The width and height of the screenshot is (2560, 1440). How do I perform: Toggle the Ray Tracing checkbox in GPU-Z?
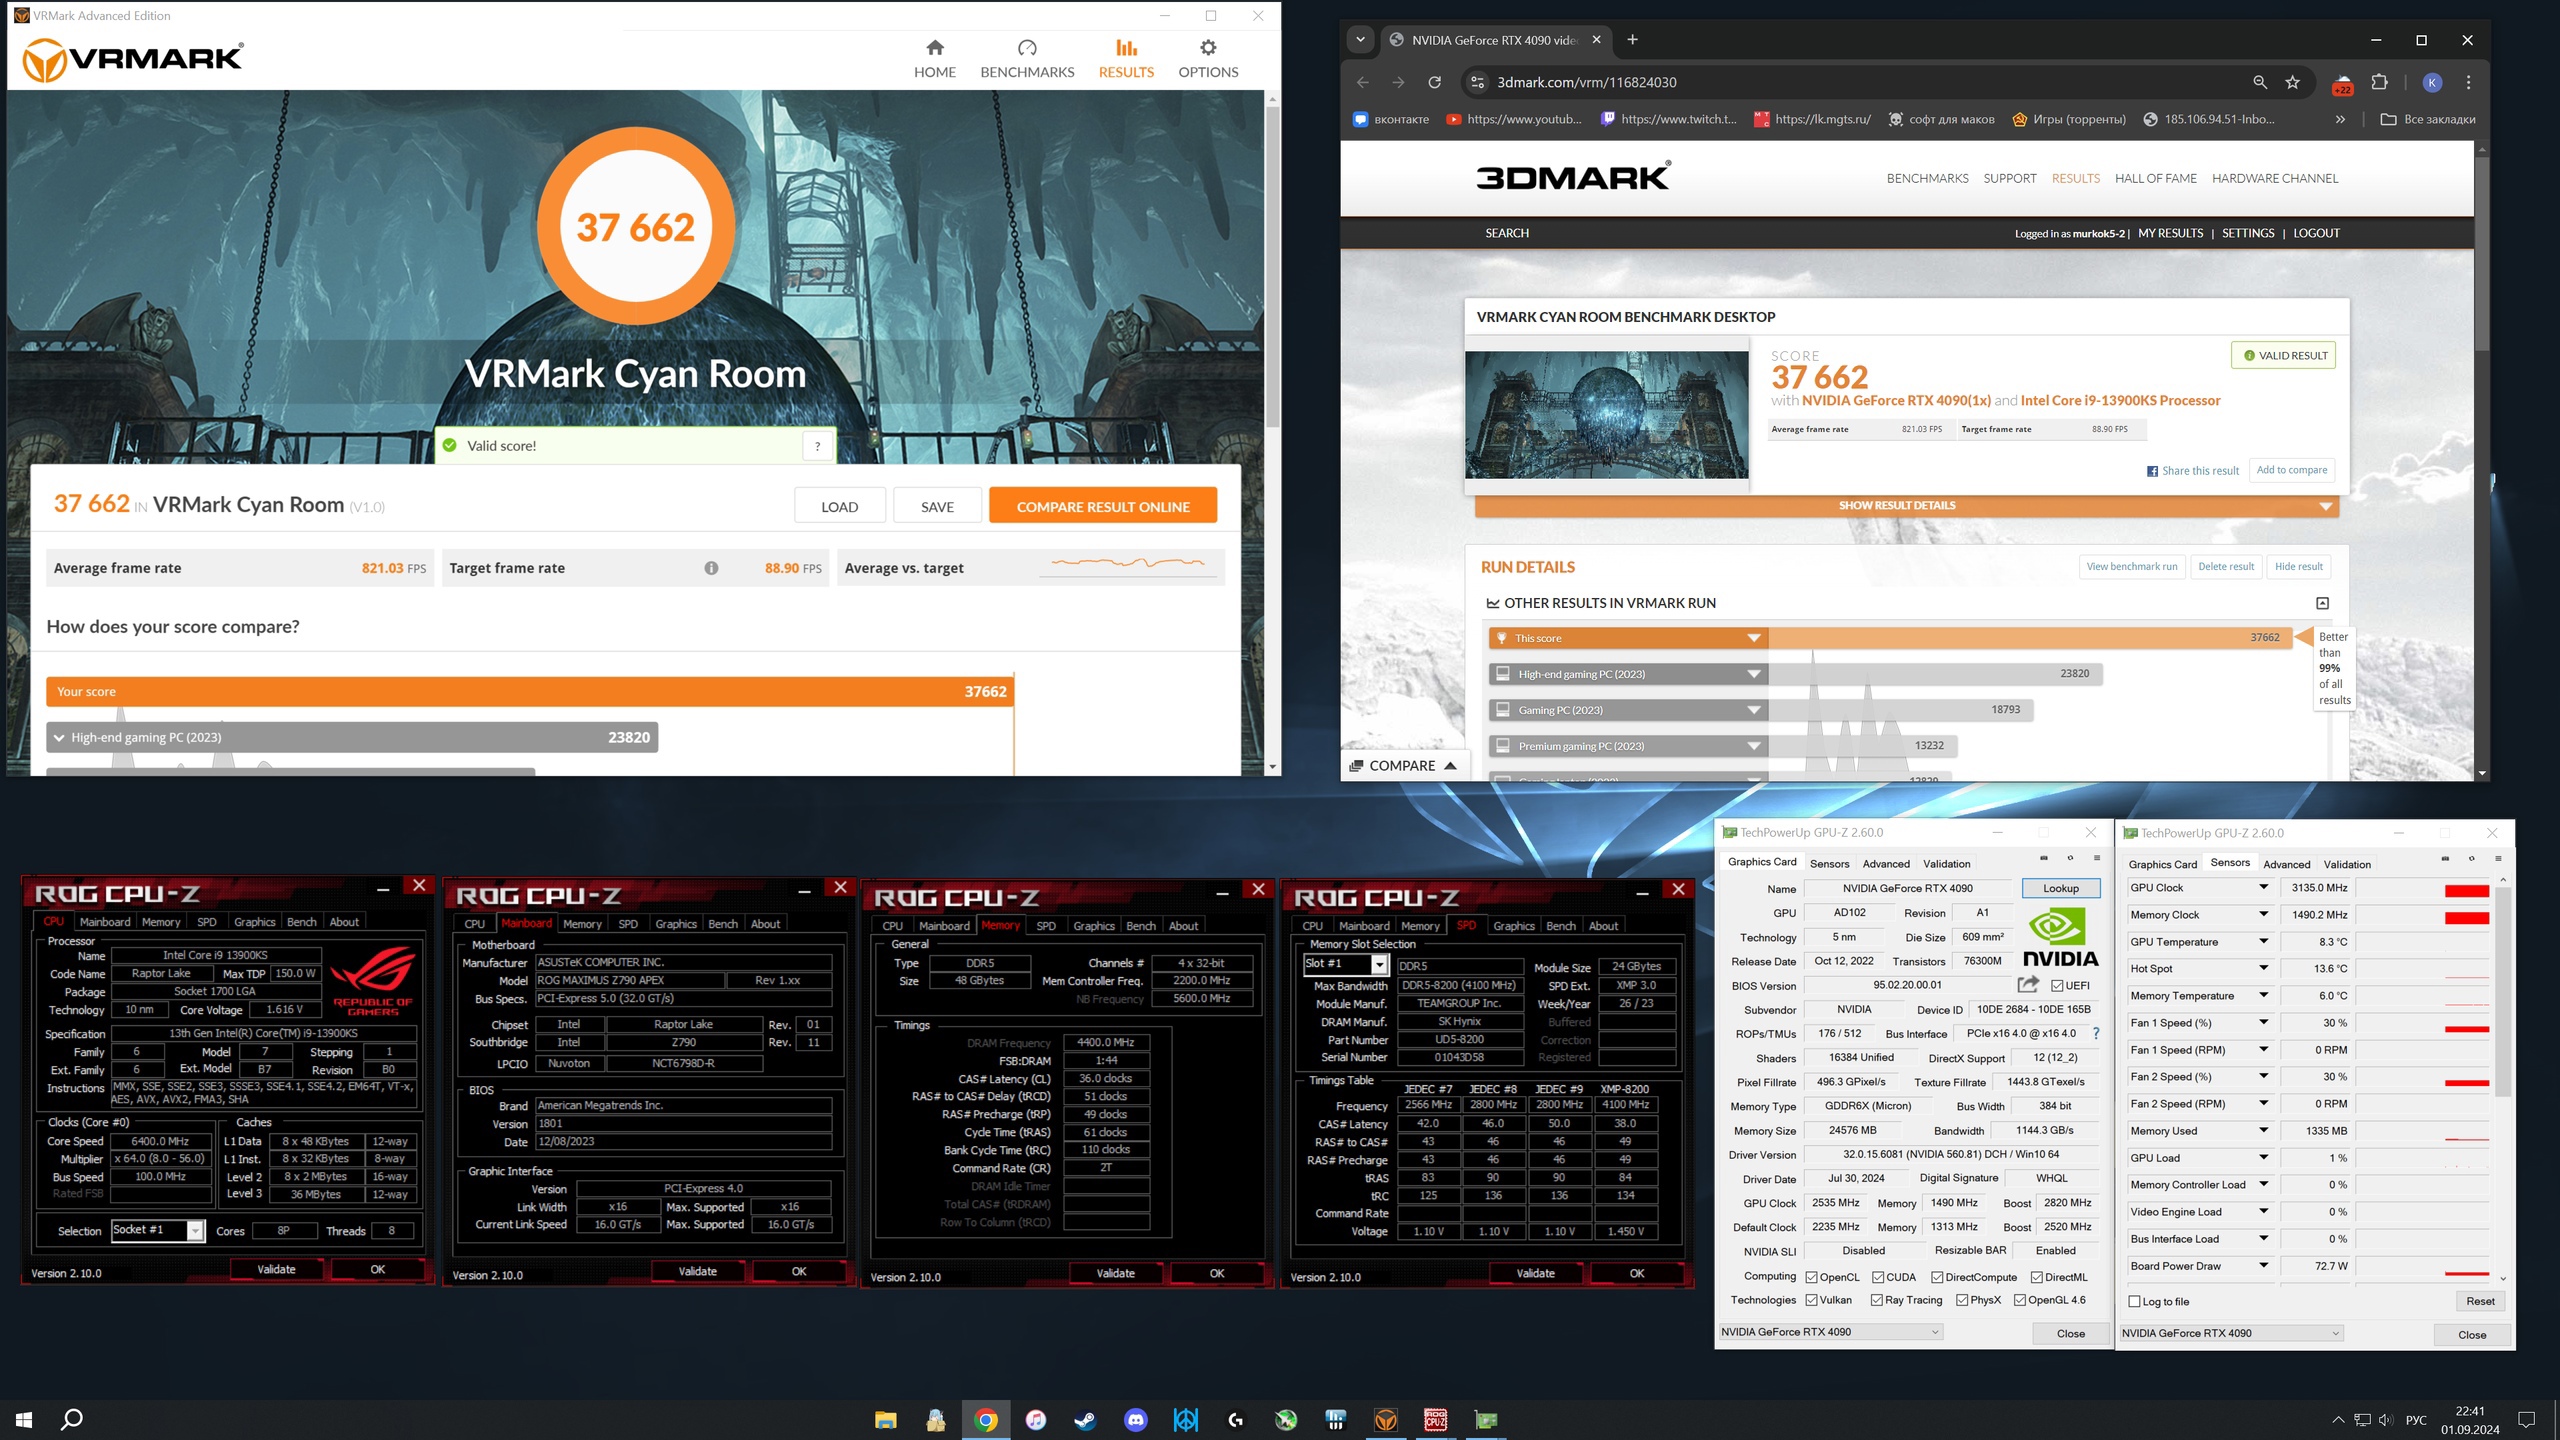click(x=1876, y=1300)
